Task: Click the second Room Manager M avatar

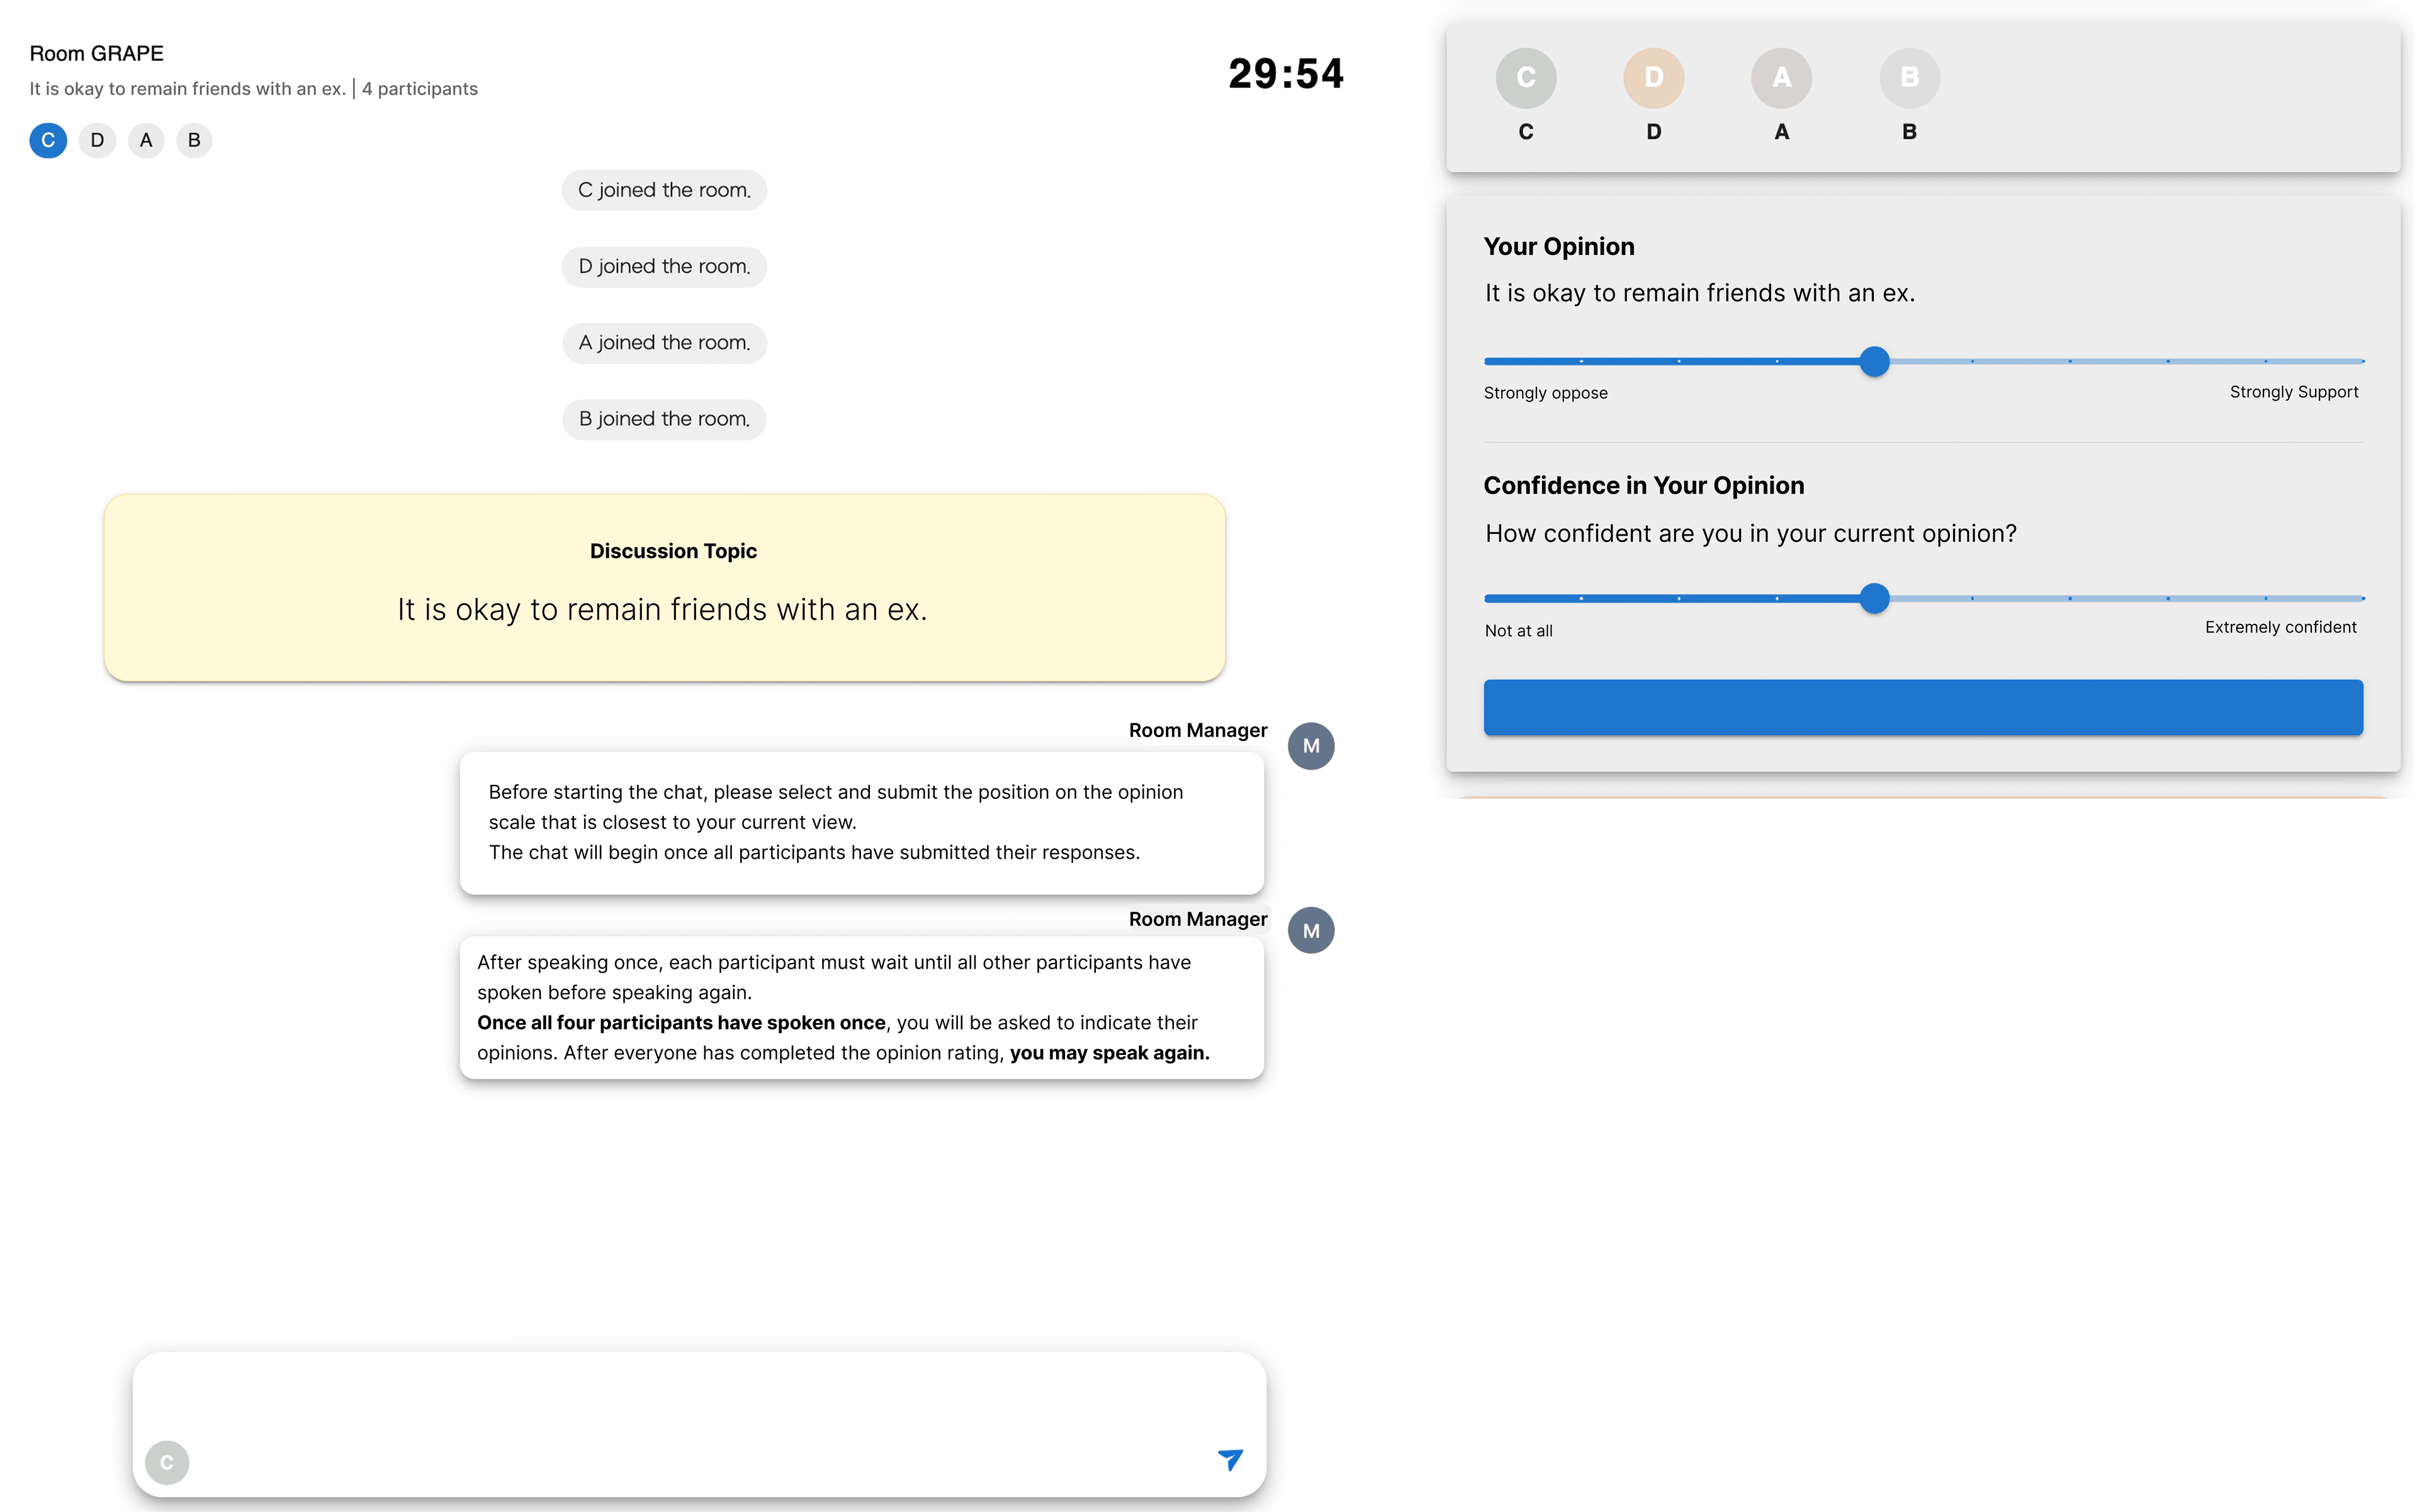Action: [x=1311, y=931]
